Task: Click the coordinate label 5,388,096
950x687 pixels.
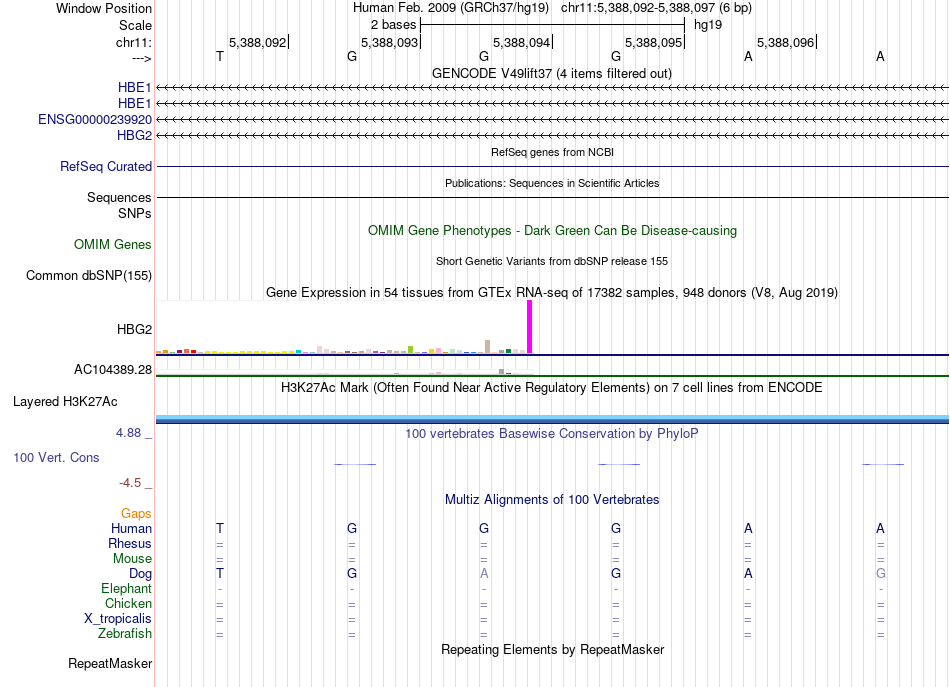Action: click(785, 42)
